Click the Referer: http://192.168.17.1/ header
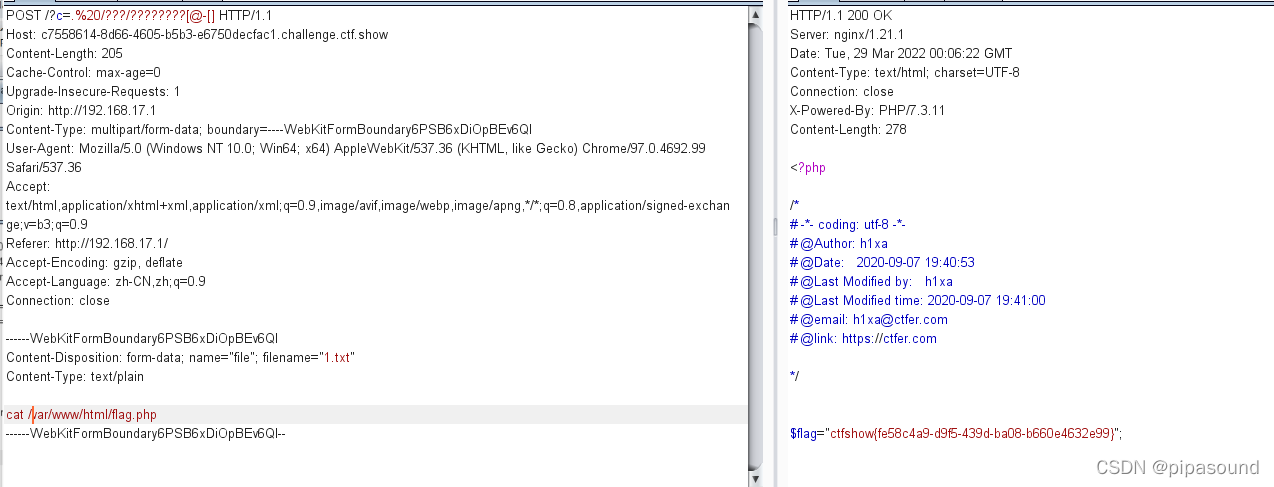 click(x=87, y=244)
